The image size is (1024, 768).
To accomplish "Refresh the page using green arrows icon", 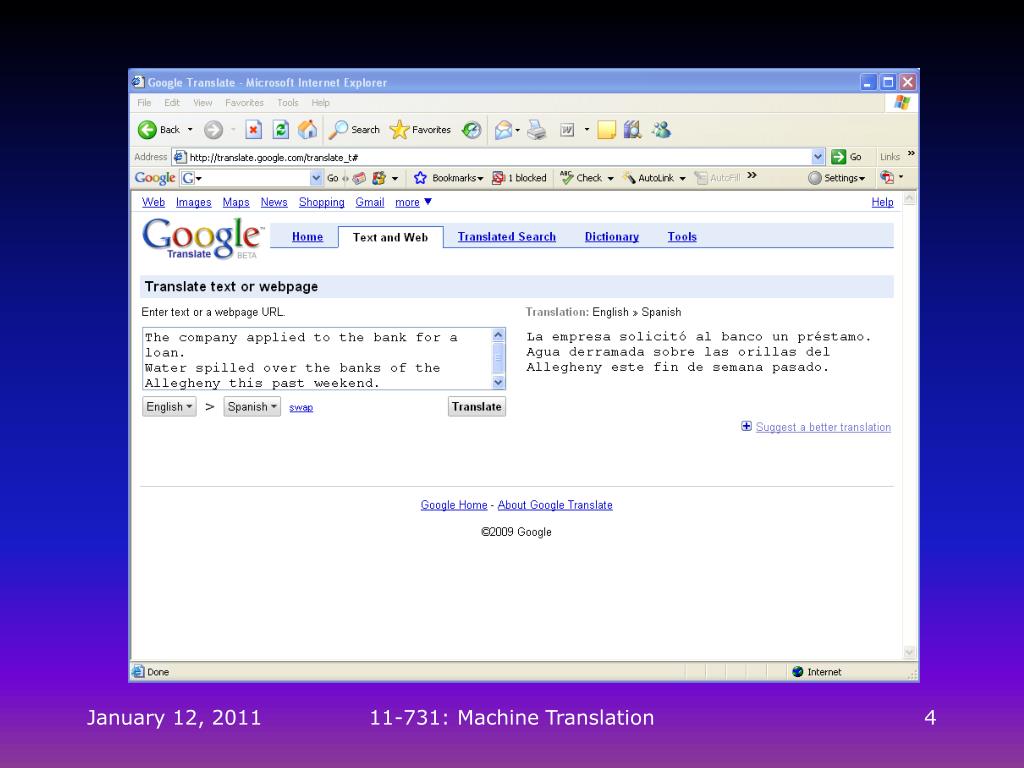I will tap(281, 130).
